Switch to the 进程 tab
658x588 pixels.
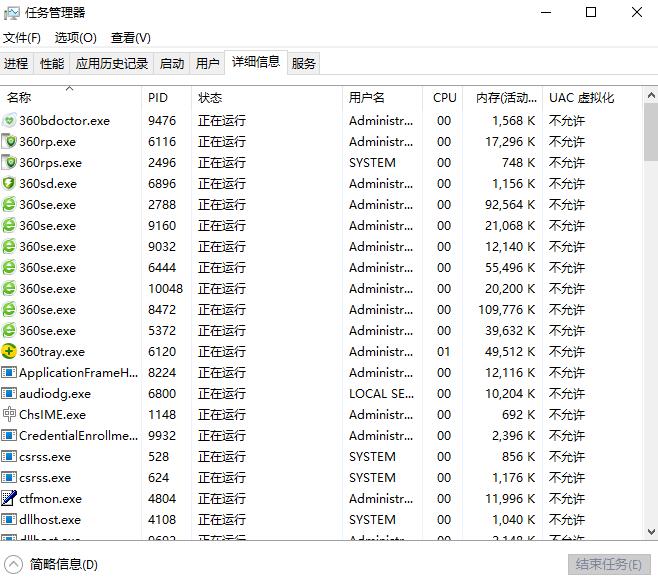(16, 64)
